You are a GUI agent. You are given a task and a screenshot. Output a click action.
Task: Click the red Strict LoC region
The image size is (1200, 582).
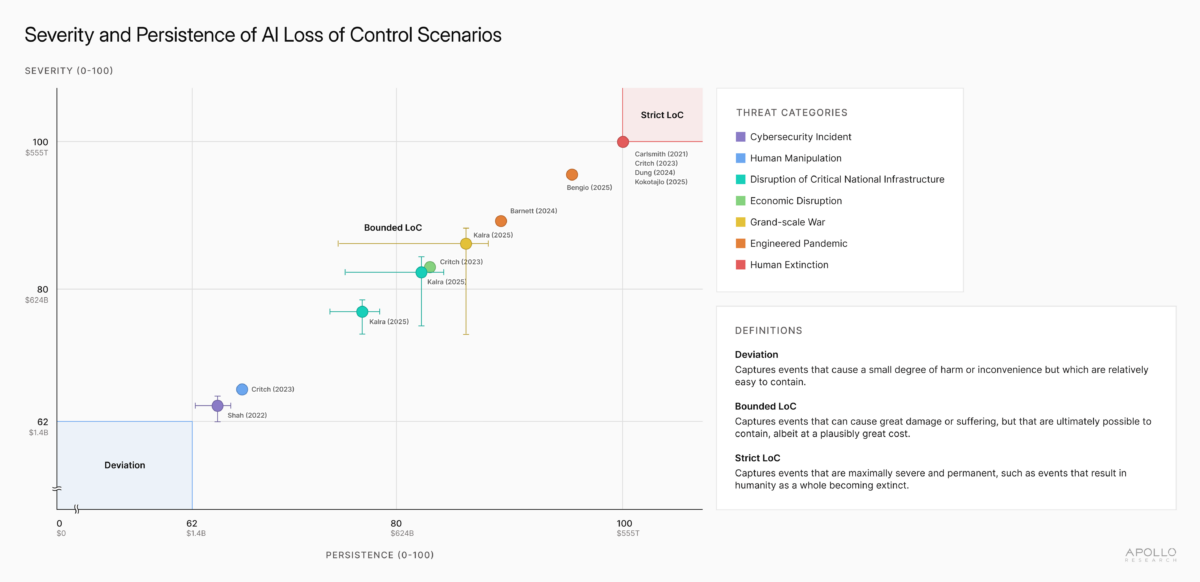click(662, 115)
